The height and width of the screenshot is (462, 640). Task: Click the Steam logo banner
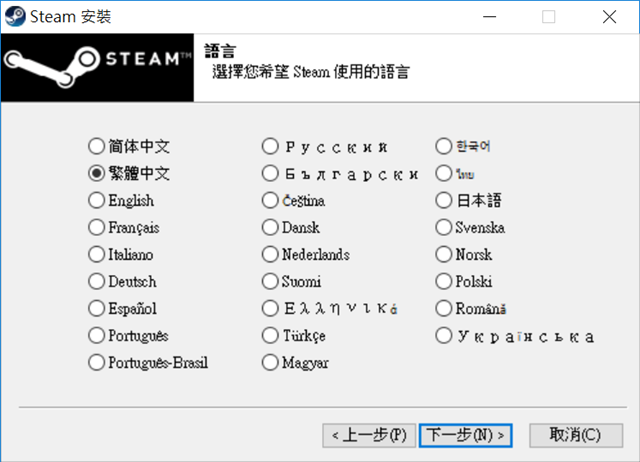click(x=97, y=67)
